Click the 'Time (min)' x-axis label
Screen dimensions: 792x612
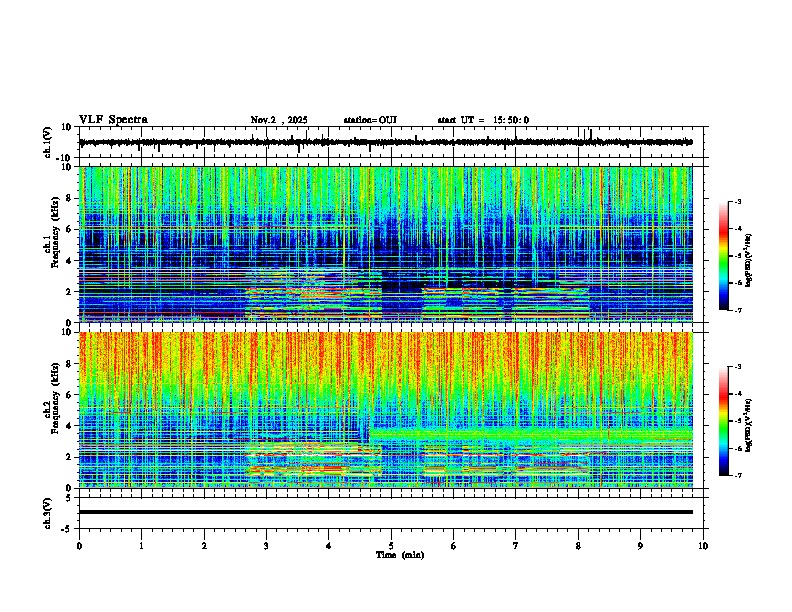[400, 555]
